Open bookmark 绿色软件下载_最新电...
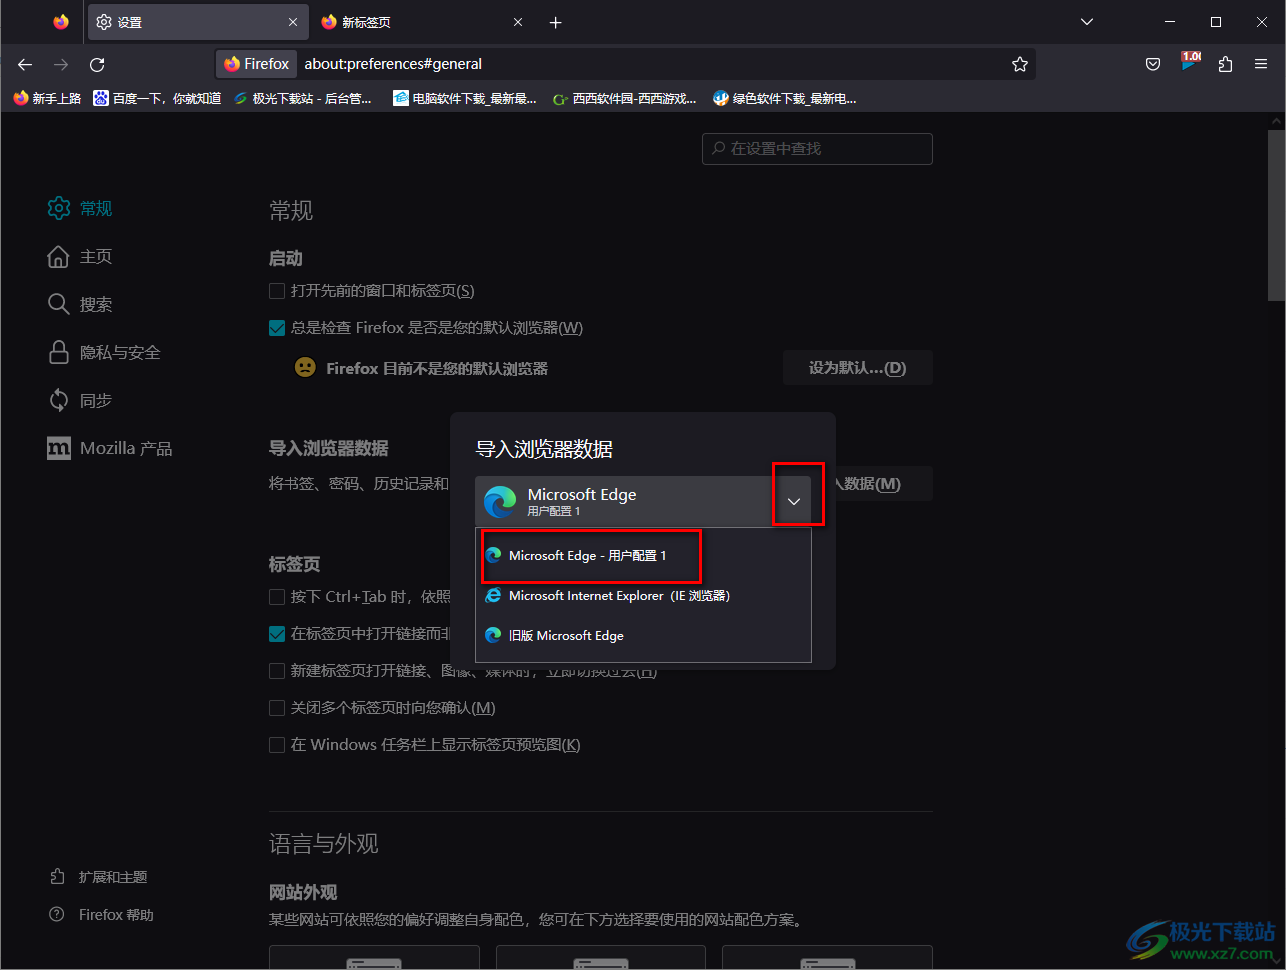 pos(784,98)
